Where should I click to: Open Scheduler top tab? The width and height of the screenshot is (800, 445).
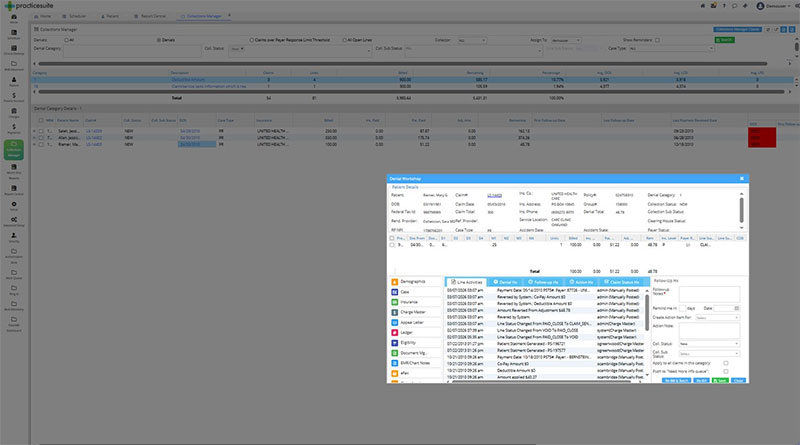[74, 16]
